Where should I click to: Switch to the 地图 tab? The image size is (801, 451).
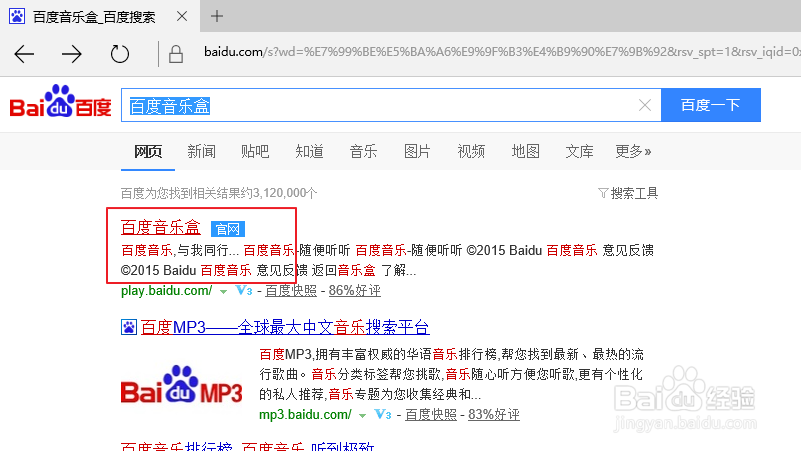coord(525,151)
